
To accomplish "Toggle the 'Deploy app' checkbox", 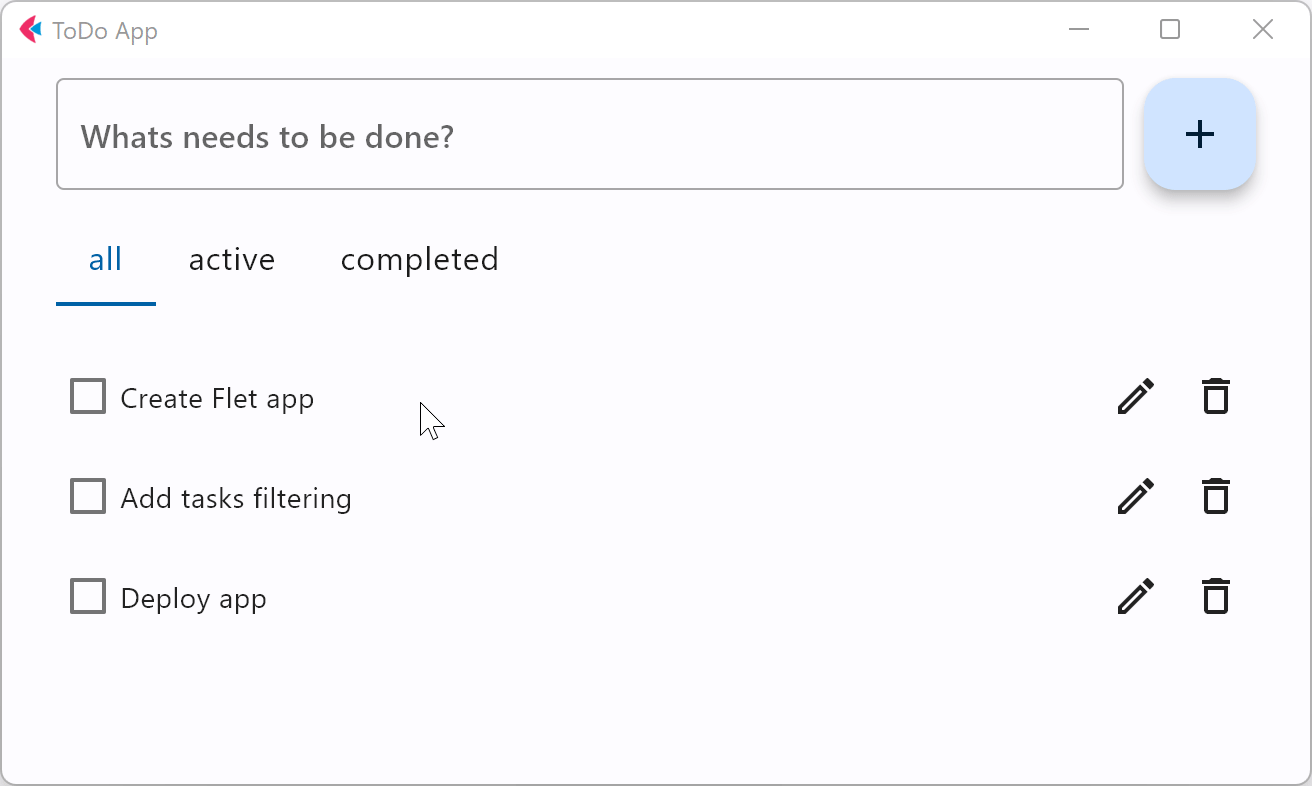I will pyautogui.click(x=88, y=596).
